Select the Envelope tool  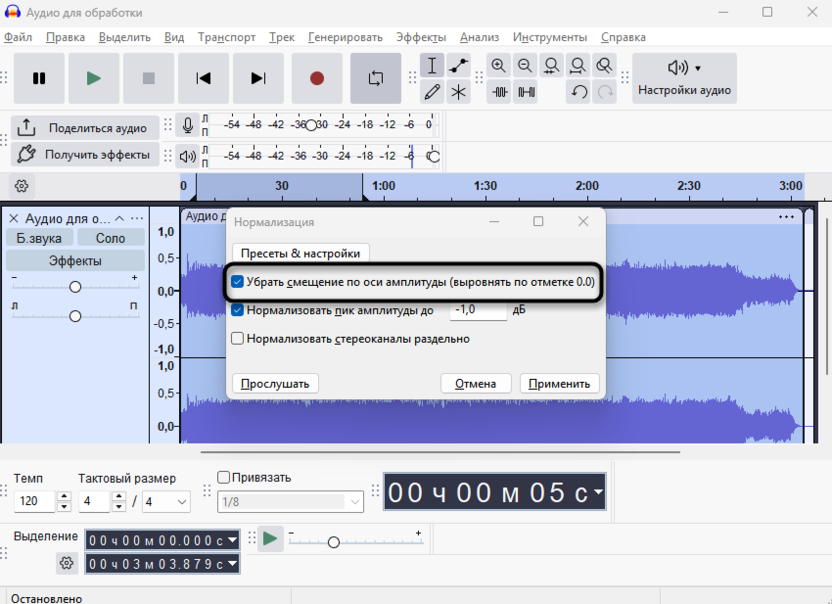tap(458, 66)
